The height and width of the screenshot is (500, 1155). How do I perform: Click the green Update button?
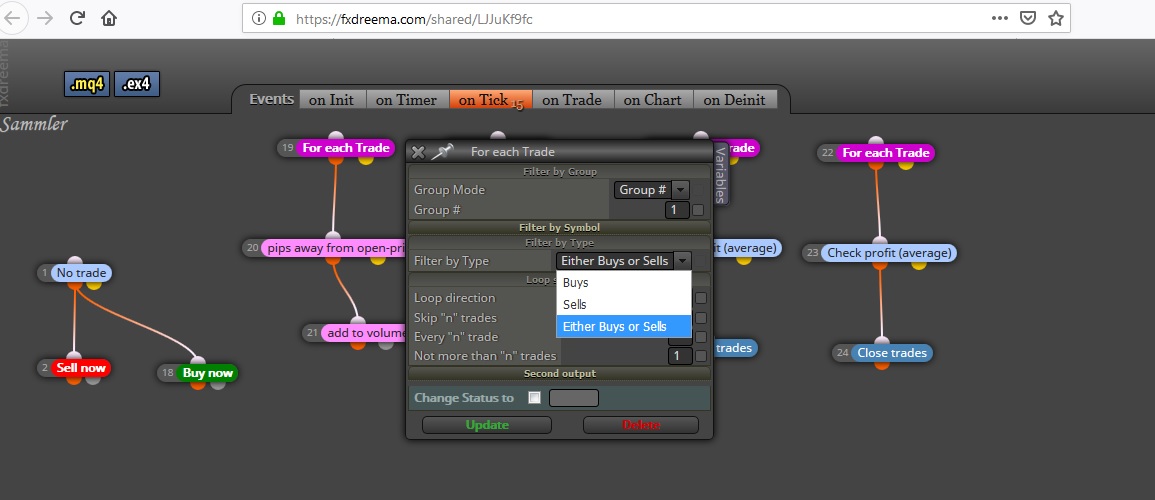click(x=487, y=425)
